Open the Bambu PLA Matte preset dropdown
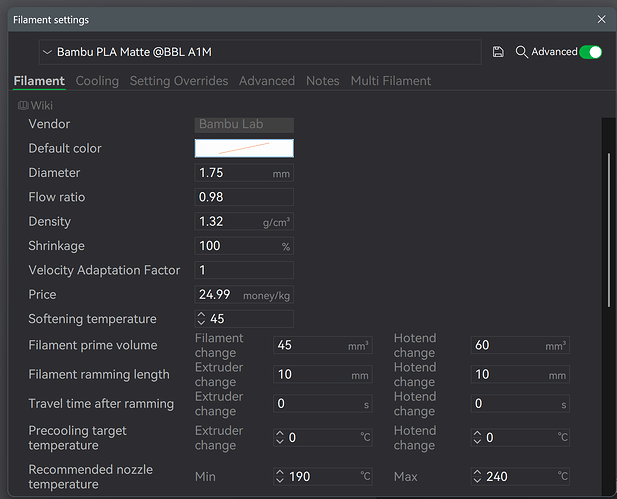The image size is (617, 499). (260, 52)
